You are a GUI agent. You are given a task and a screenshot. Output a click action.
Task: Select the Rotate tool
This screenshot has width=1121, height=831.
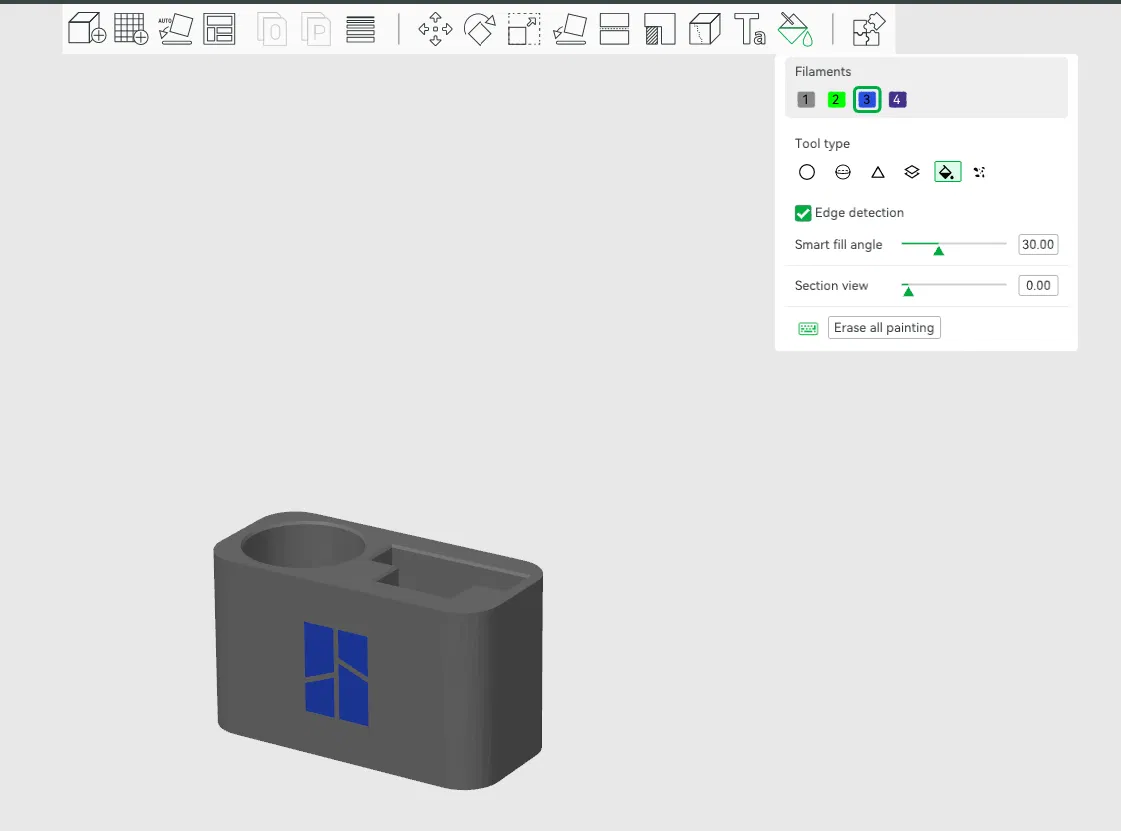480,29
